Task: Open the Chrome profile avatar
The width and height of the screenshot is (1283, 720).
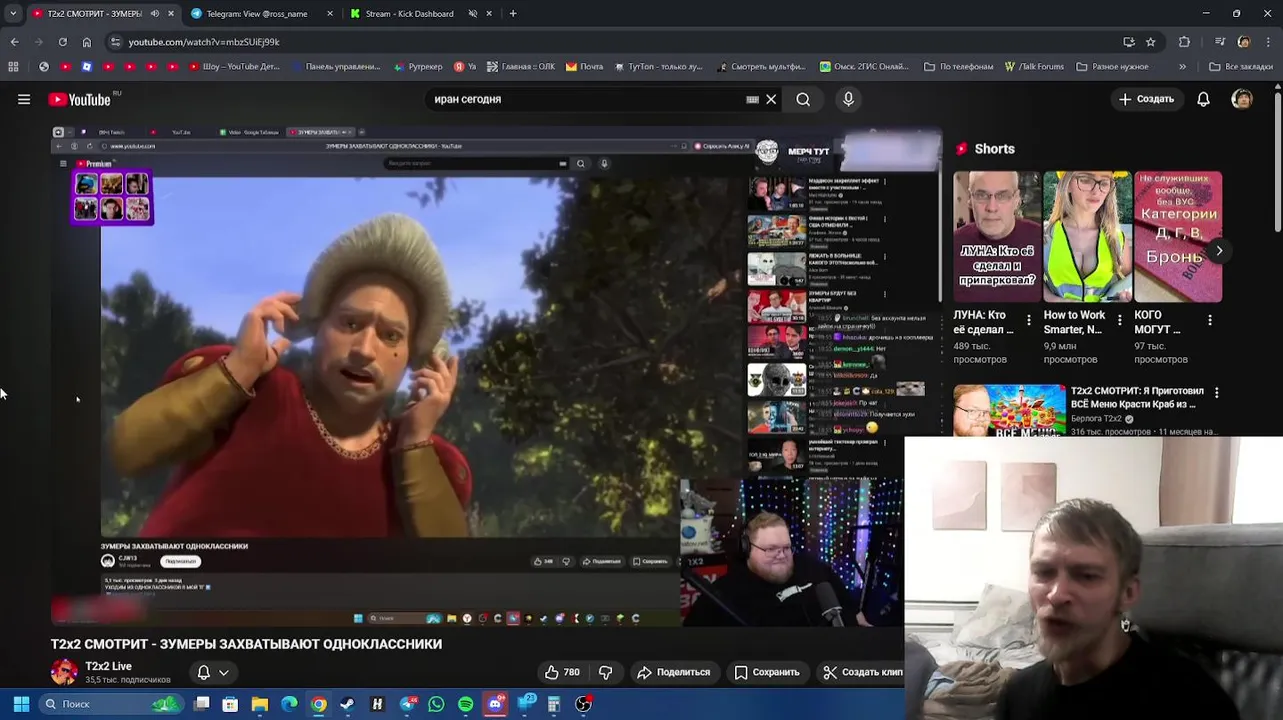Action: point(1244,42)
